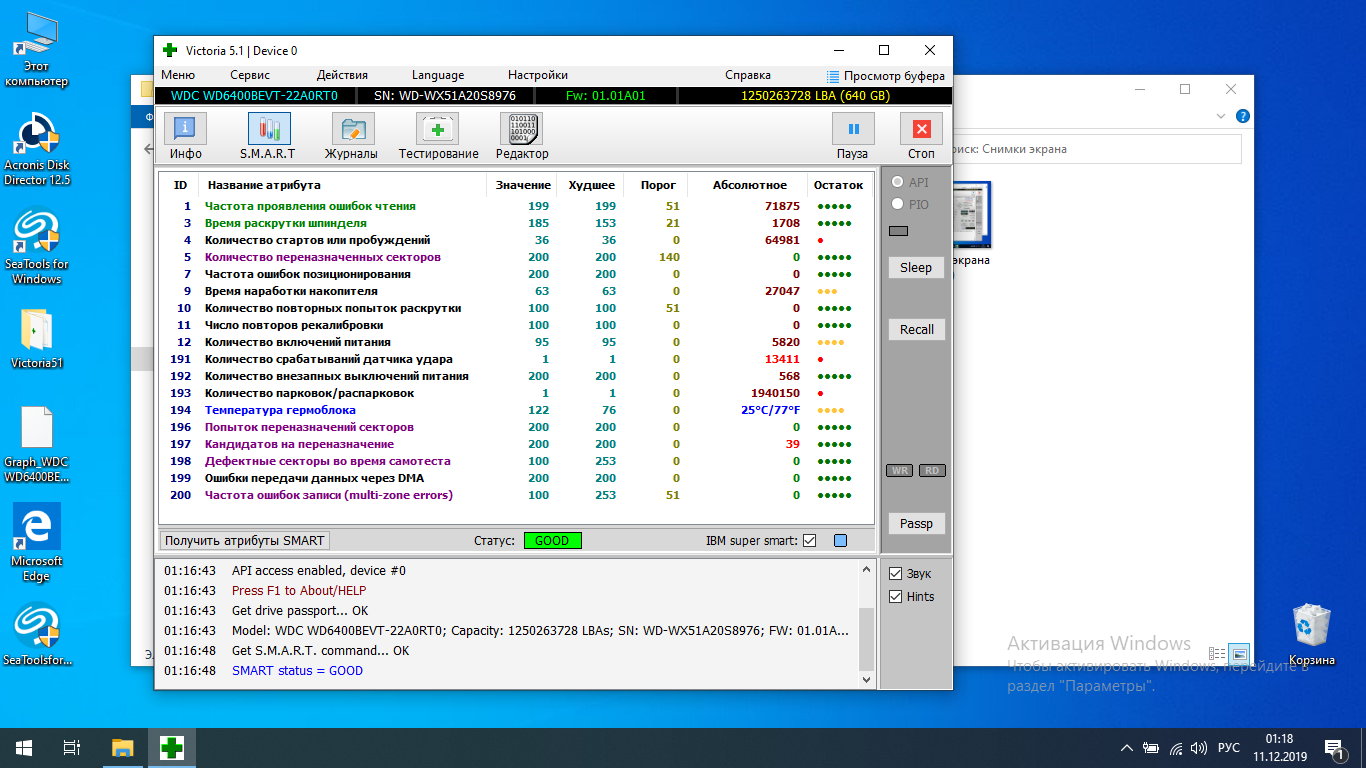Switch to the Тестирование surface test
The width and height of the screenshot is (1366, 768).
pyautogui.click(x=438, y=136)
